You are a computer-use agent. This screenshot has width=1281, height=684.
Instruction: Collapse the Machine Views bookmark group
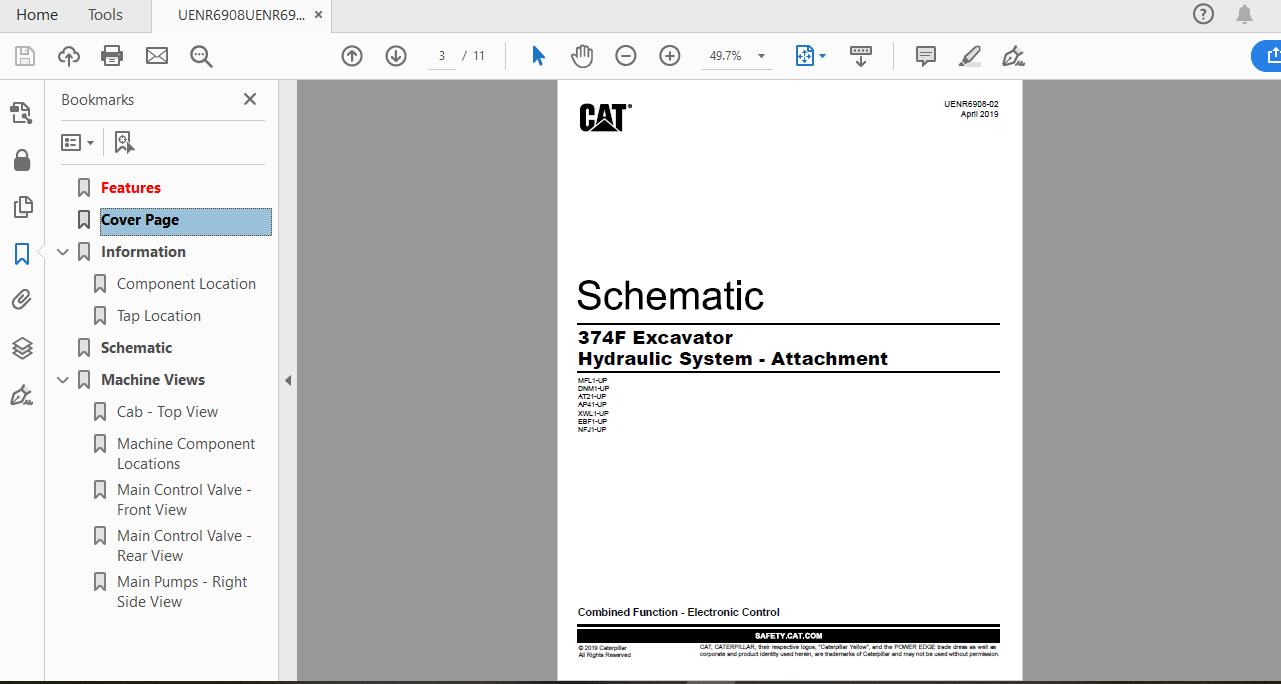63,380
